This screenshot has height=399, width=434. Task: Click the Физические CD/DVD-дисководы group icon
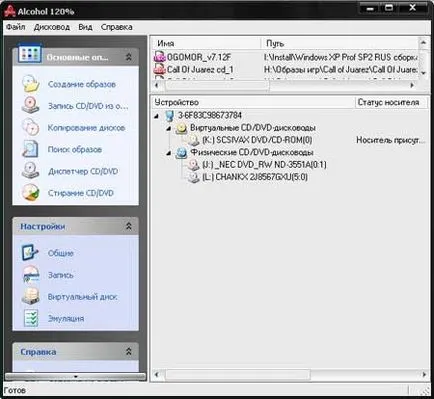pos(181,152)
